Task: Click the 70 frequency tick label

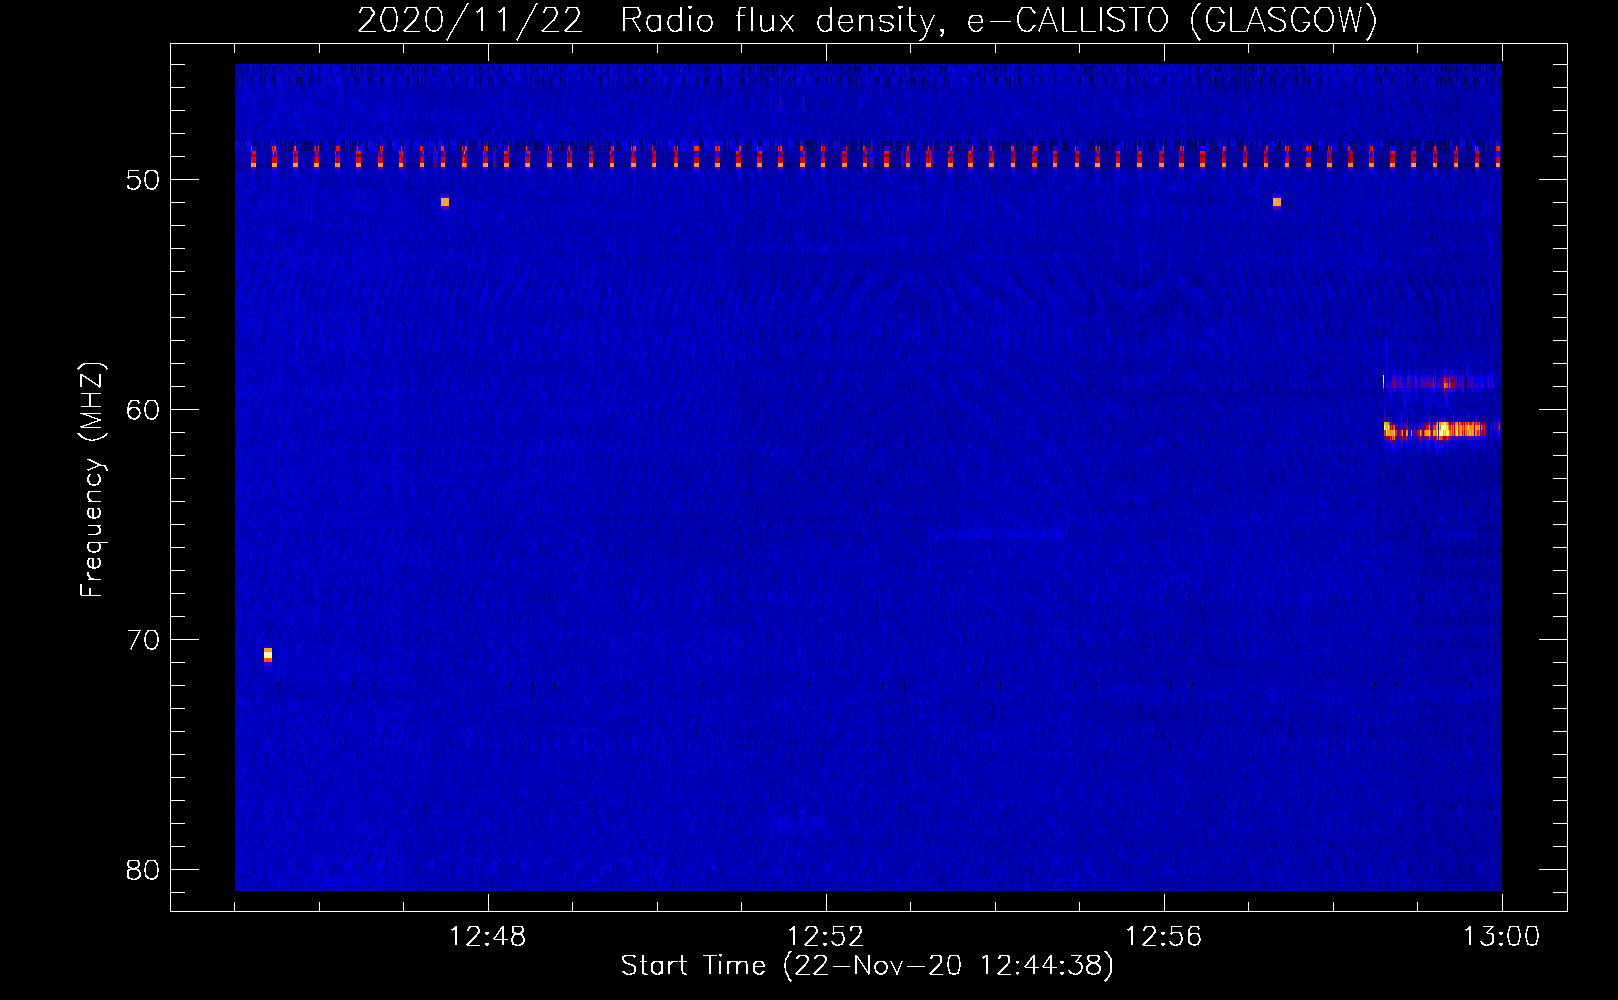Action: tap(144, 640)
